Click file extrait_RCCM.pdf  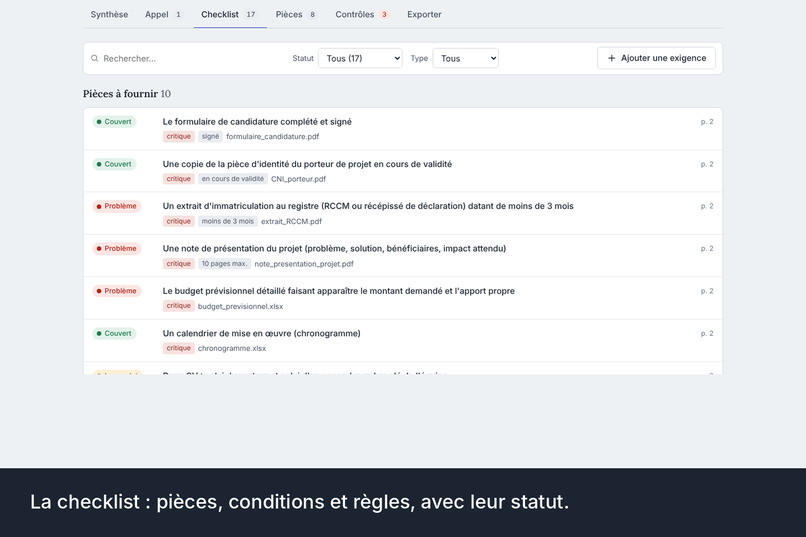(x=291, y=221)
